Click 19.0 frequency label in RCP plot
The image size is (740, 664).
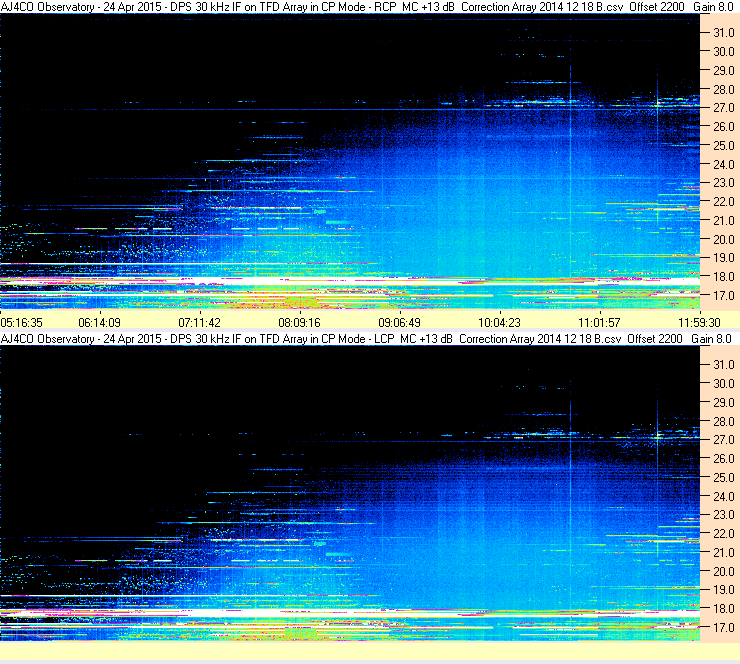[724, 258]
